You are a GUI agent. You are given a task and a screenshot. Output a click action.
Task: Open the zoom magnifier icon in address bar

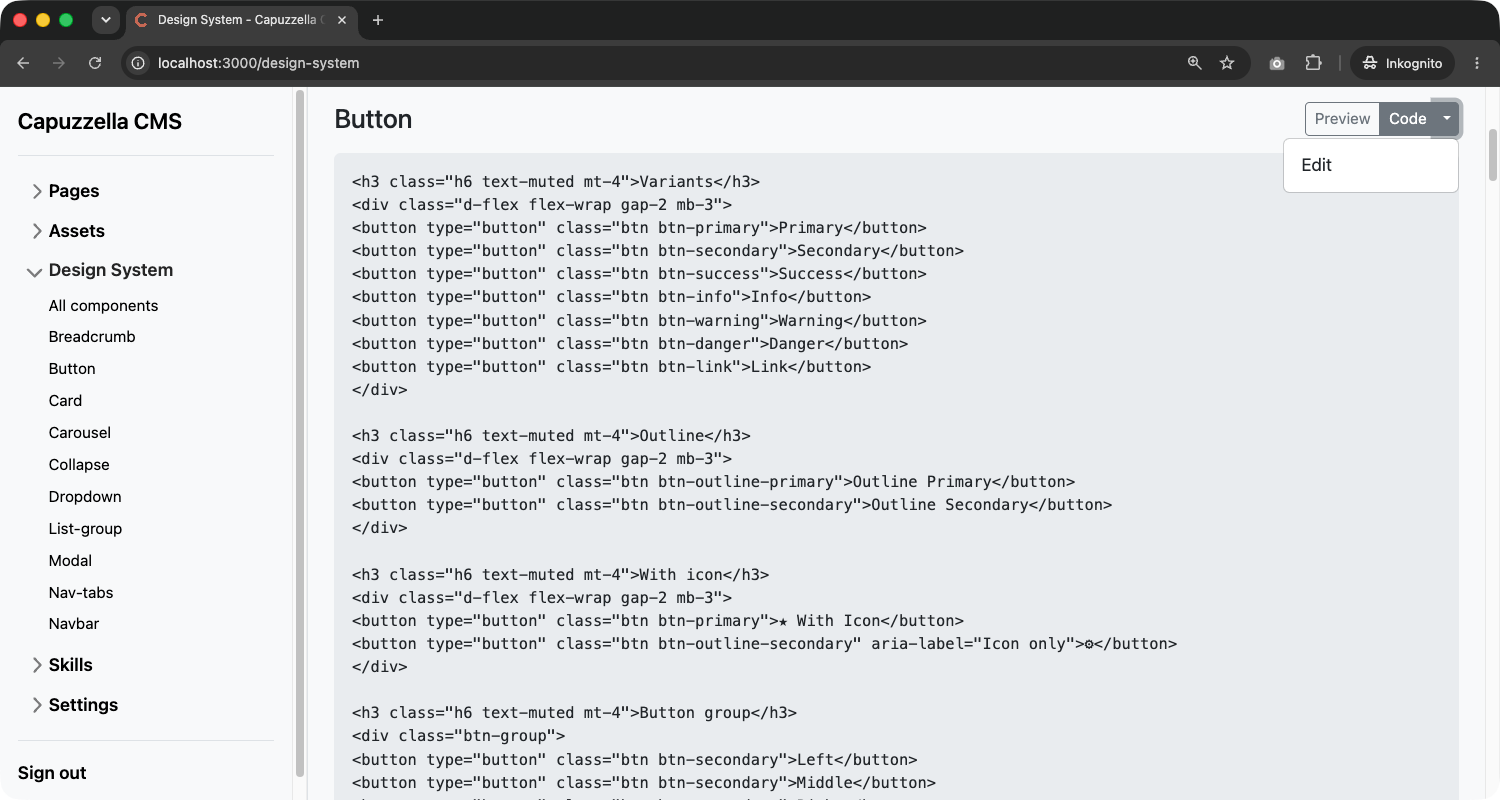[x=1194, y=63]
